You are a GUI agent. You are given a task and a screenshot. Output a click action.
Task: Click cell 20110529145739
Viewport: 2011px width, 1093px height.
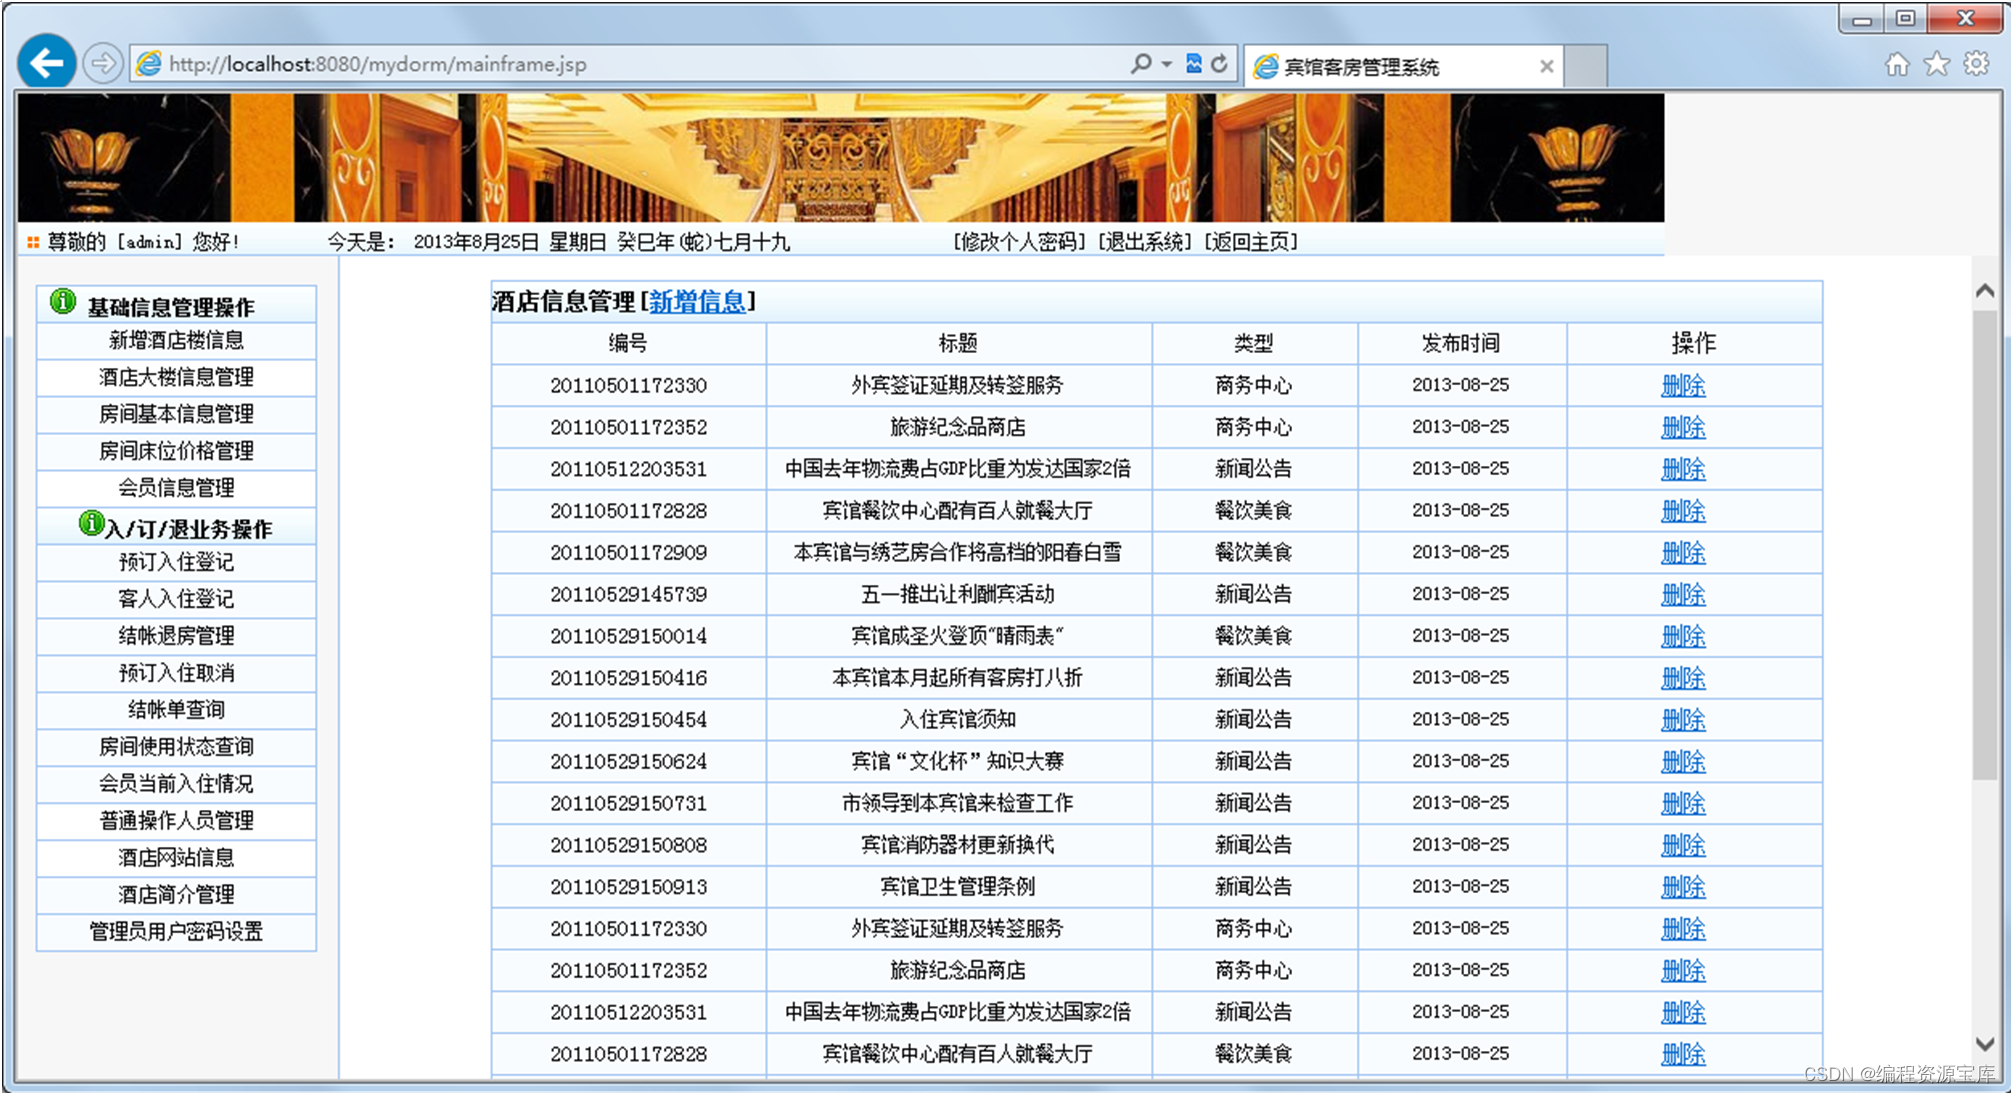click(628, 595)
